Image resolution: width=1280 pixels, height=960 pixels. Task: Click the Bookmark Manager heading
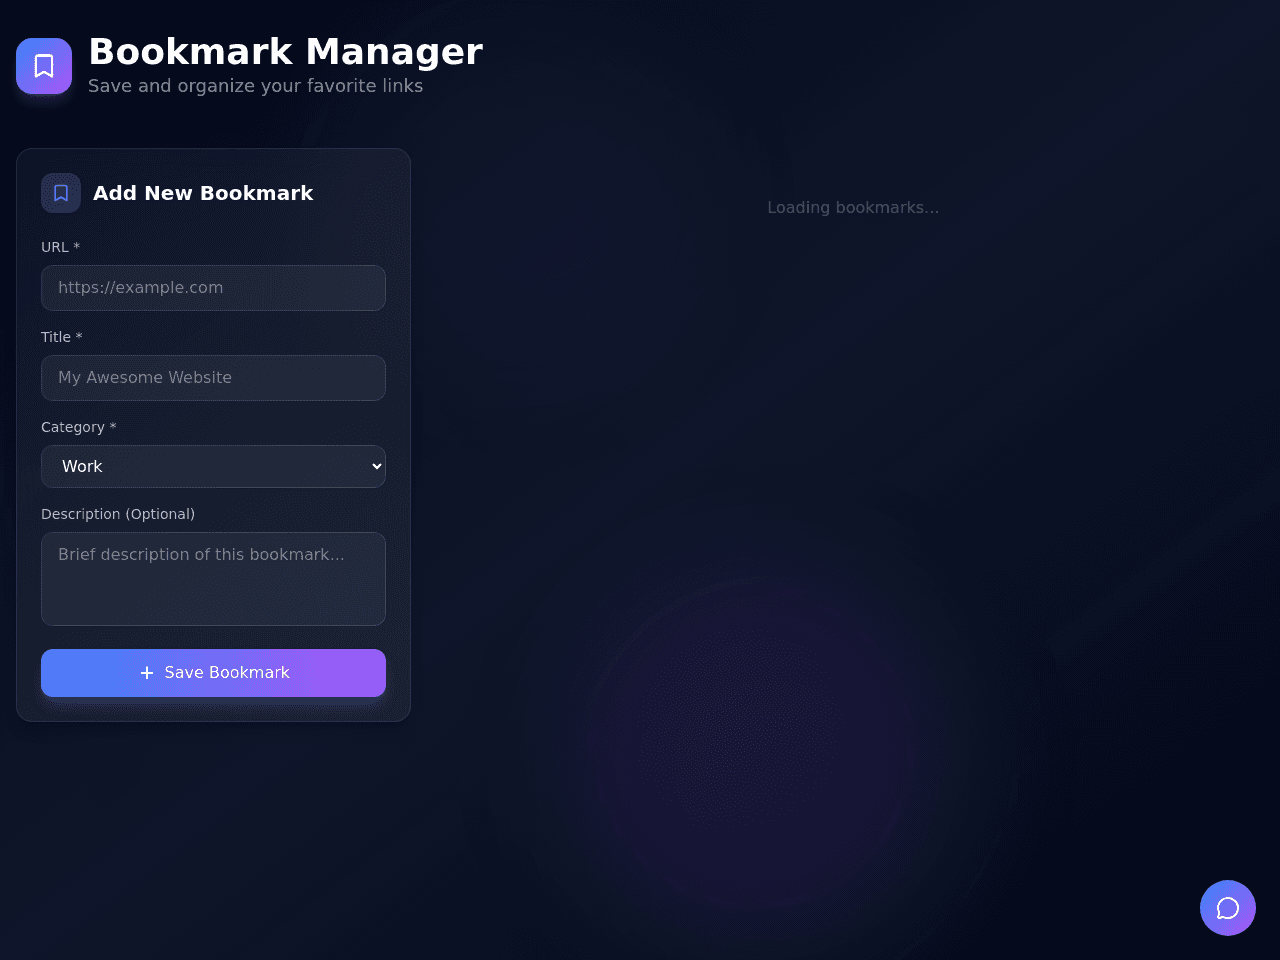tap(285, 51)
